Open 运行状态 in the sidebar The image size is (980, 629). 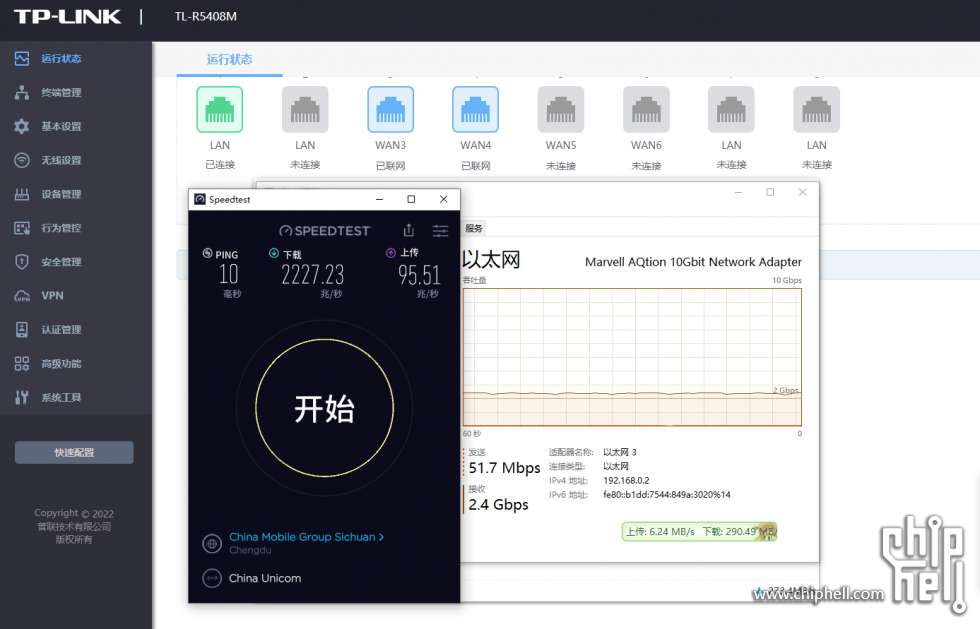(x=61, y=59)
